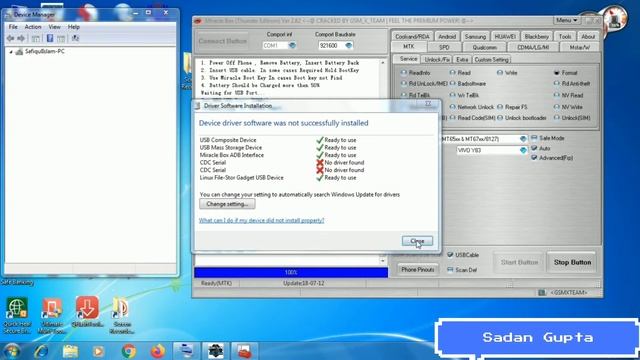Switch to the SPD tab

coord(444,47)
